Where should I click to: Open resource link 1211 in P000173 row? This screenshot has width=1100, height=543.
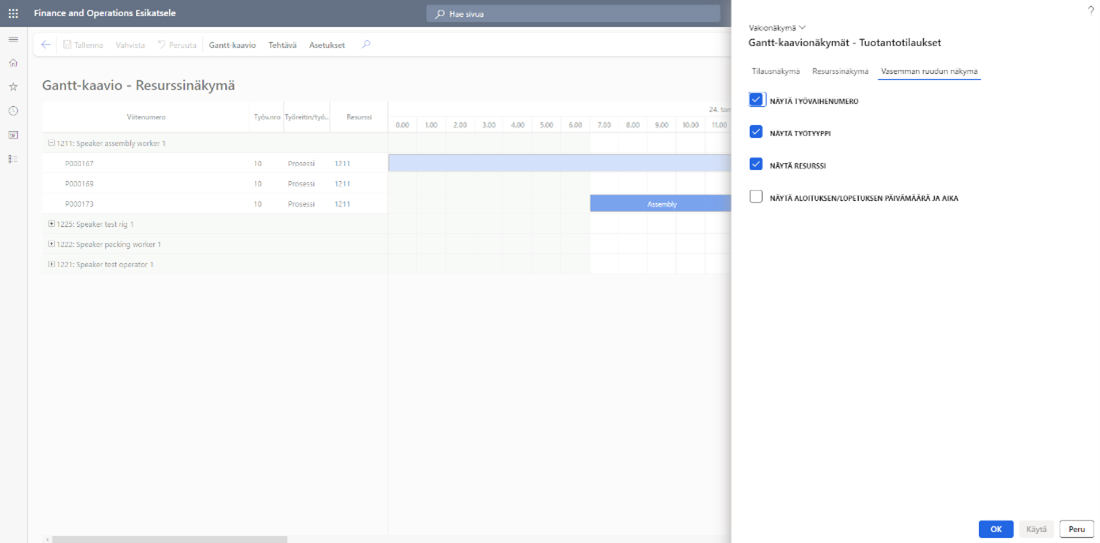(x=342, y=204)
